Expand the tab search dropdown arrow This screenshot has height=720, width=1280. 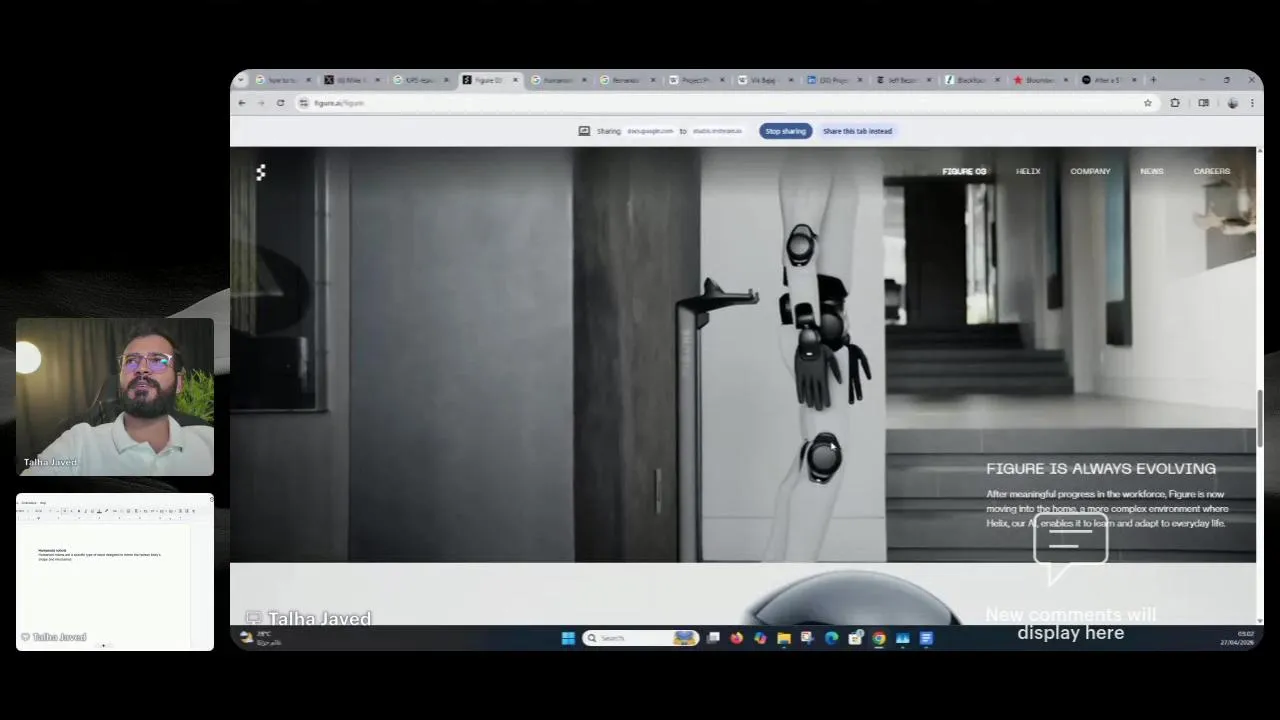(x=241, y=80)
